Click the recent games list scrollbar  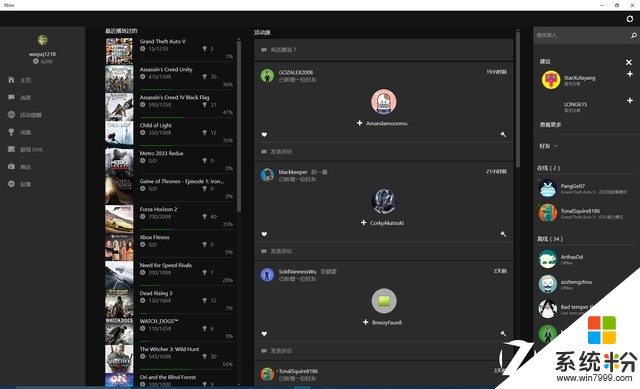[239, 126]
